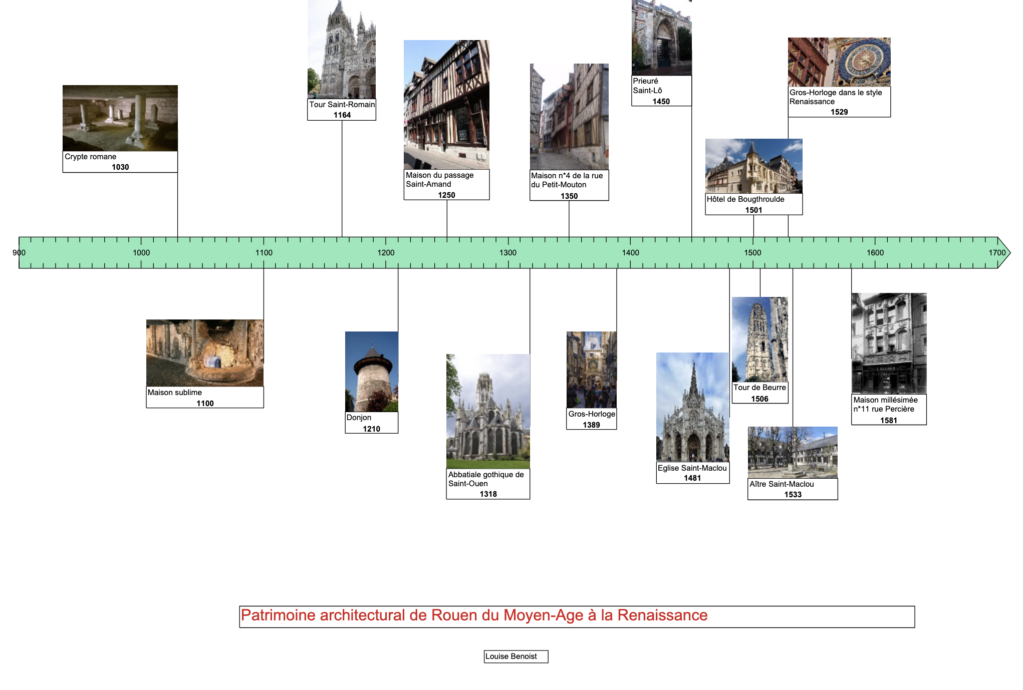
Task: Click the Eglise Saint-Maclou photo
Action: click(692, 406)
